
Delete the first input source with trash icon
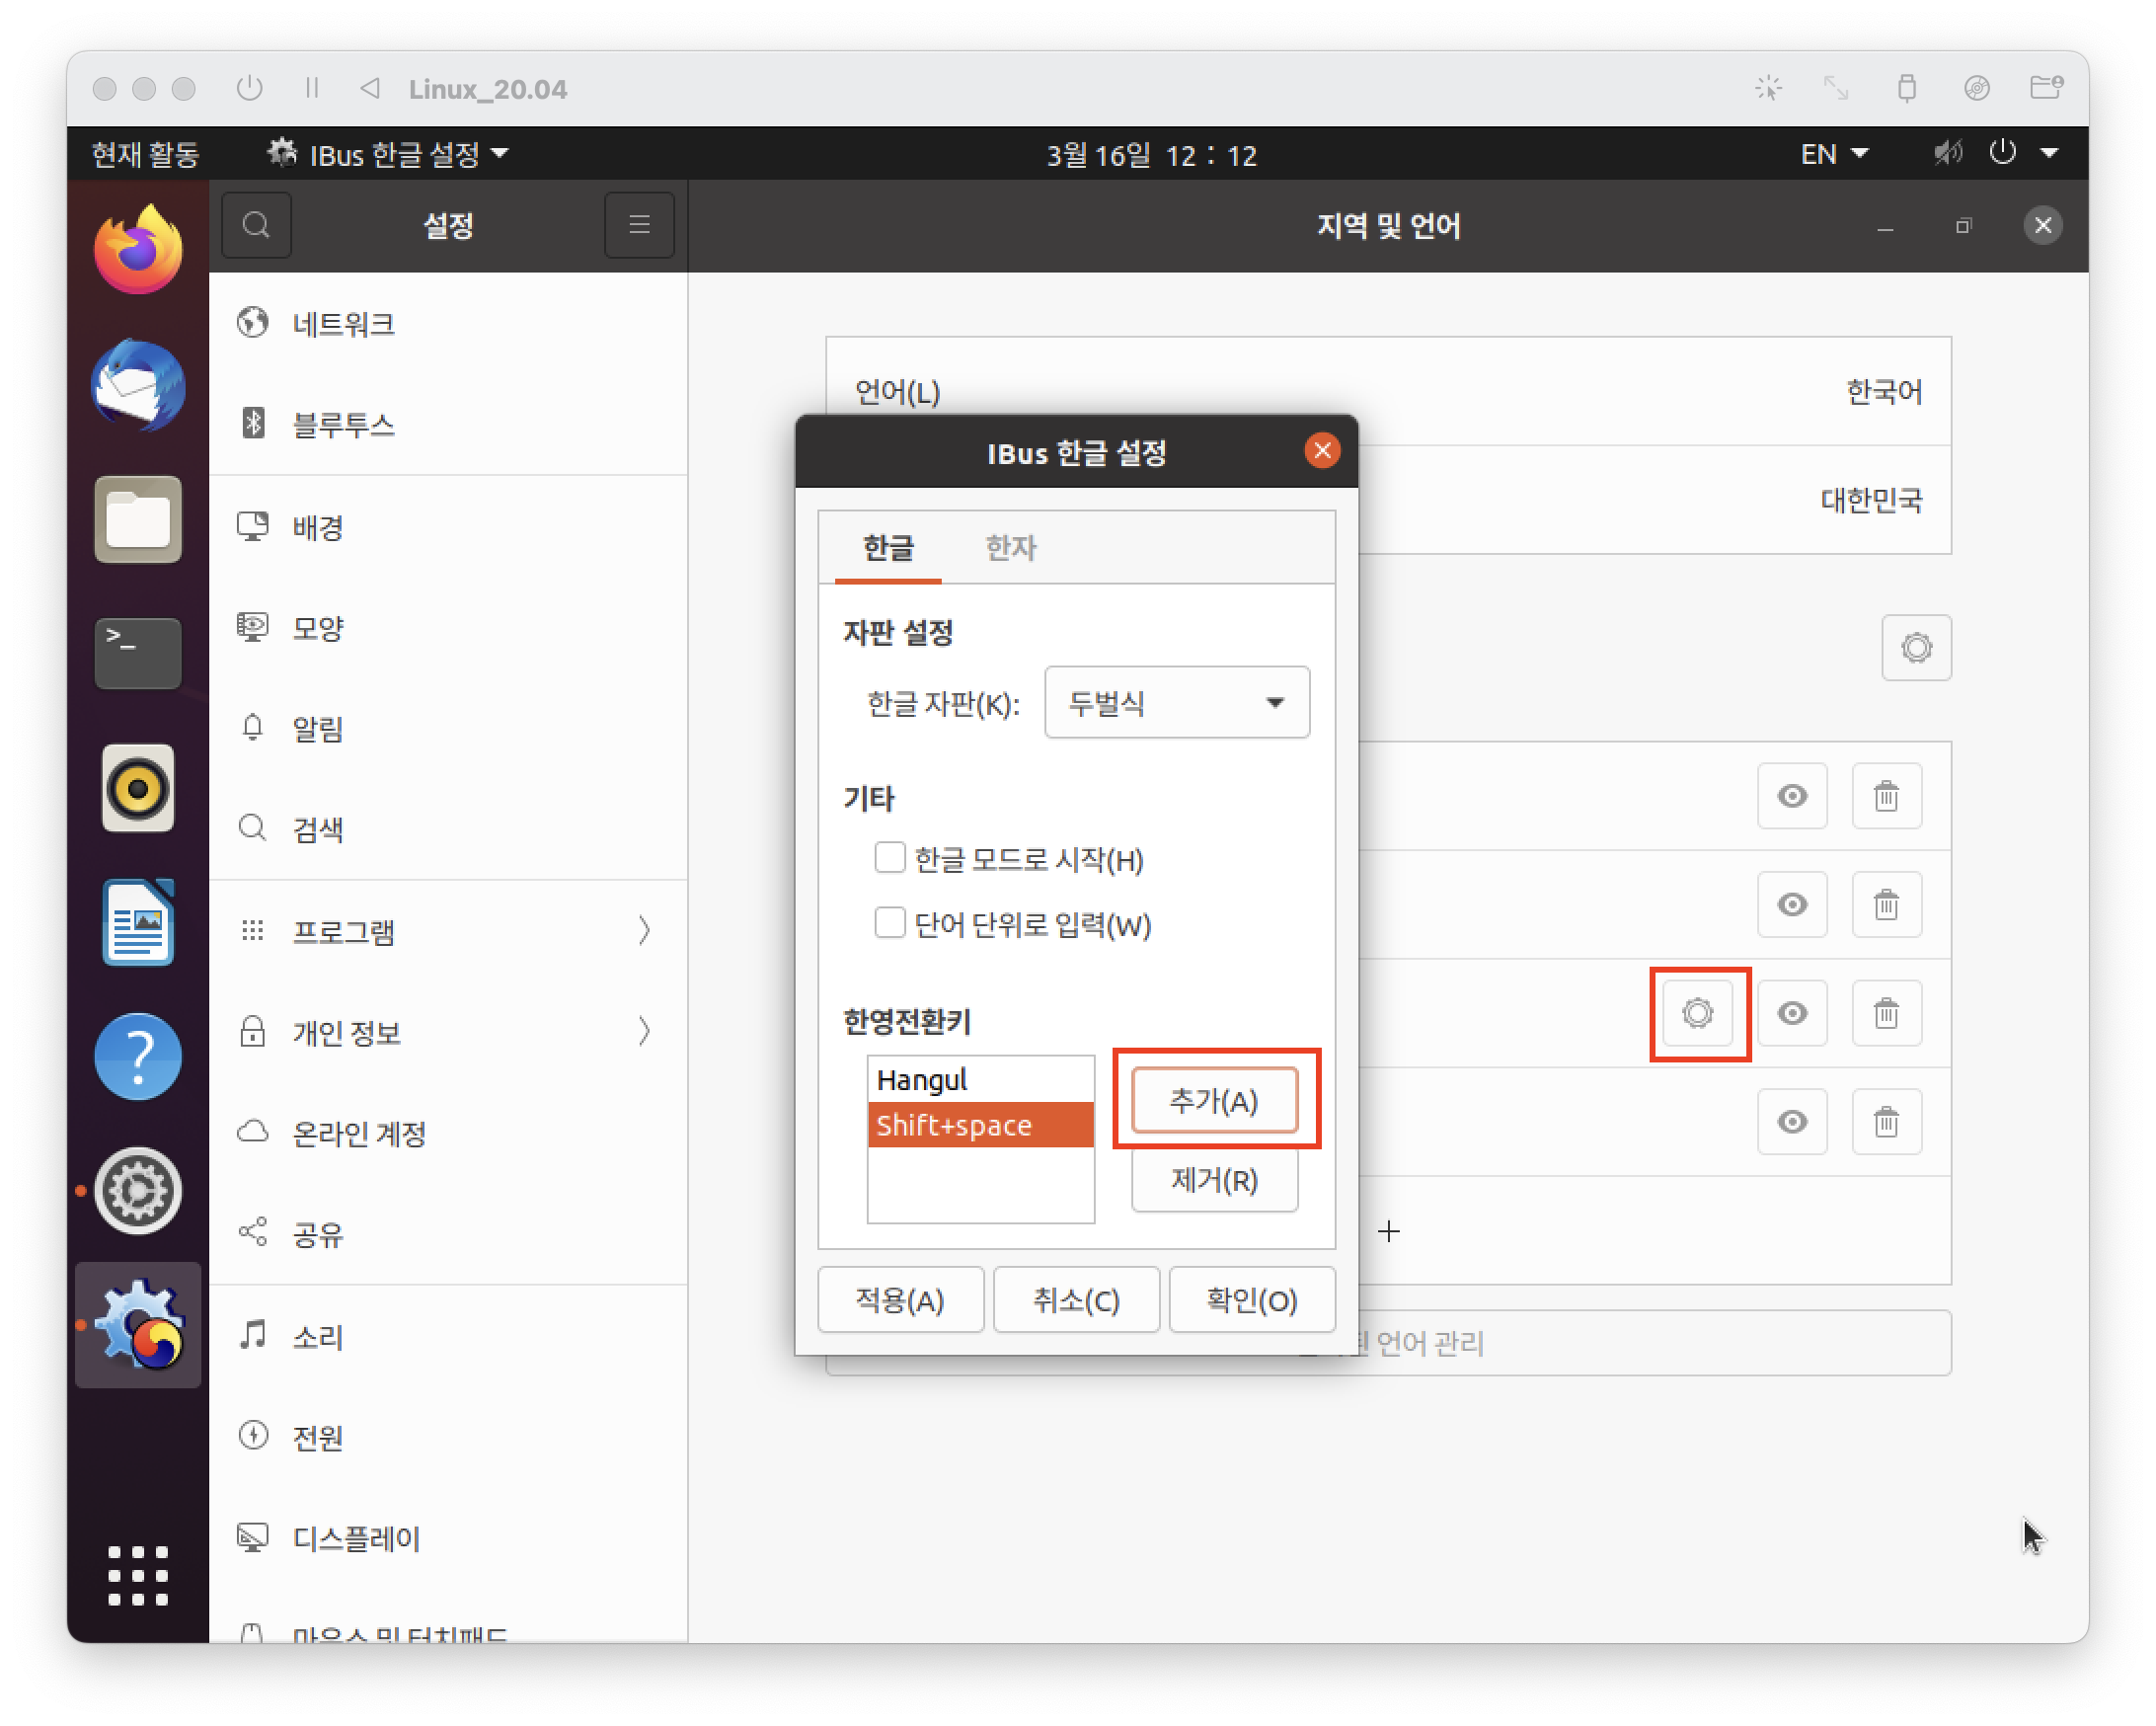[x=1886, y=796]
